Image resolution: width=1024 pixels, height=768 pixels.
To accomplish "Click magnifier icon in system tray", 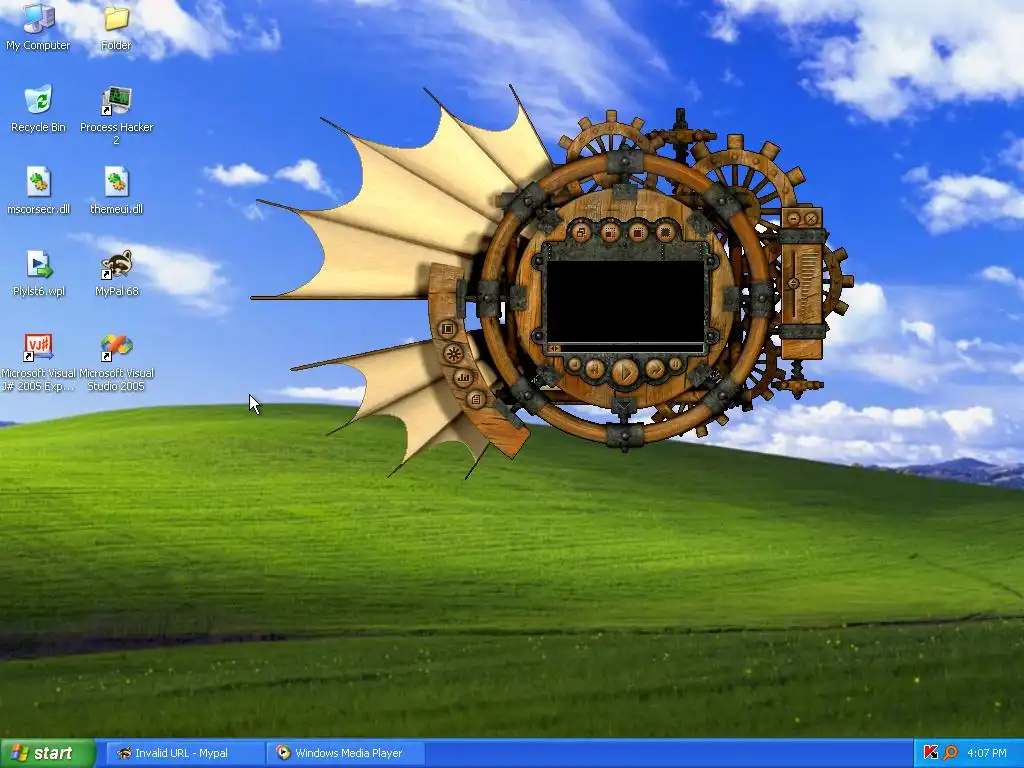I will tap(950, 753).
